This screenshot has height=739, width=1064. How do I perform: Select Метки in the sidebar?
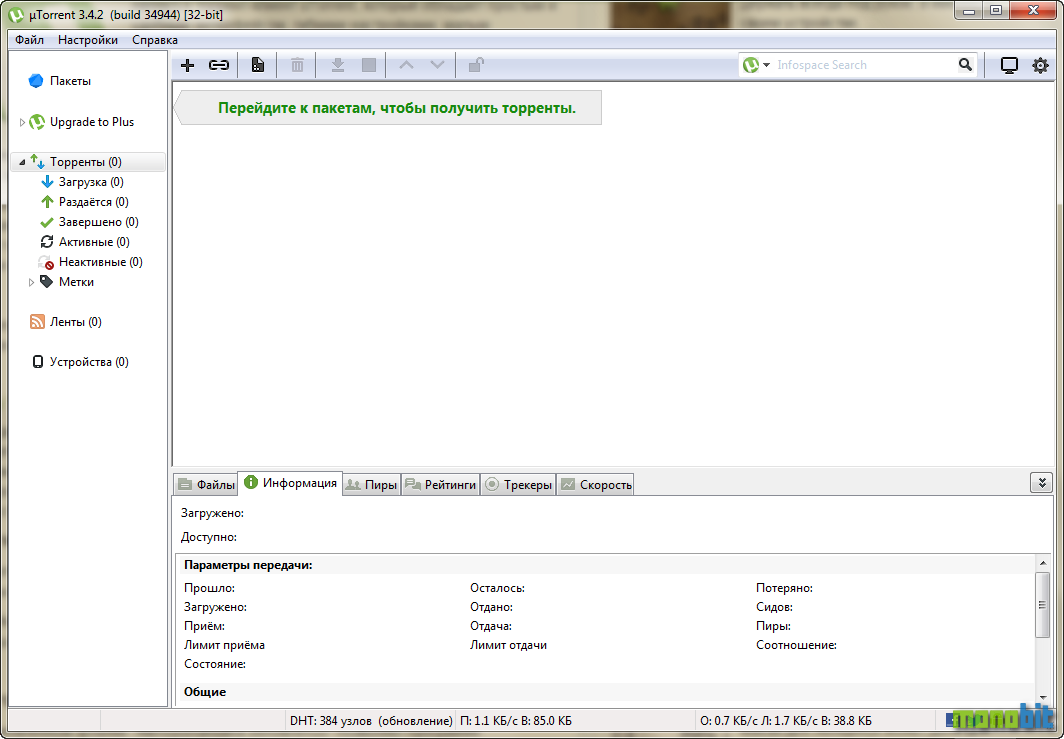click(76, 282)
